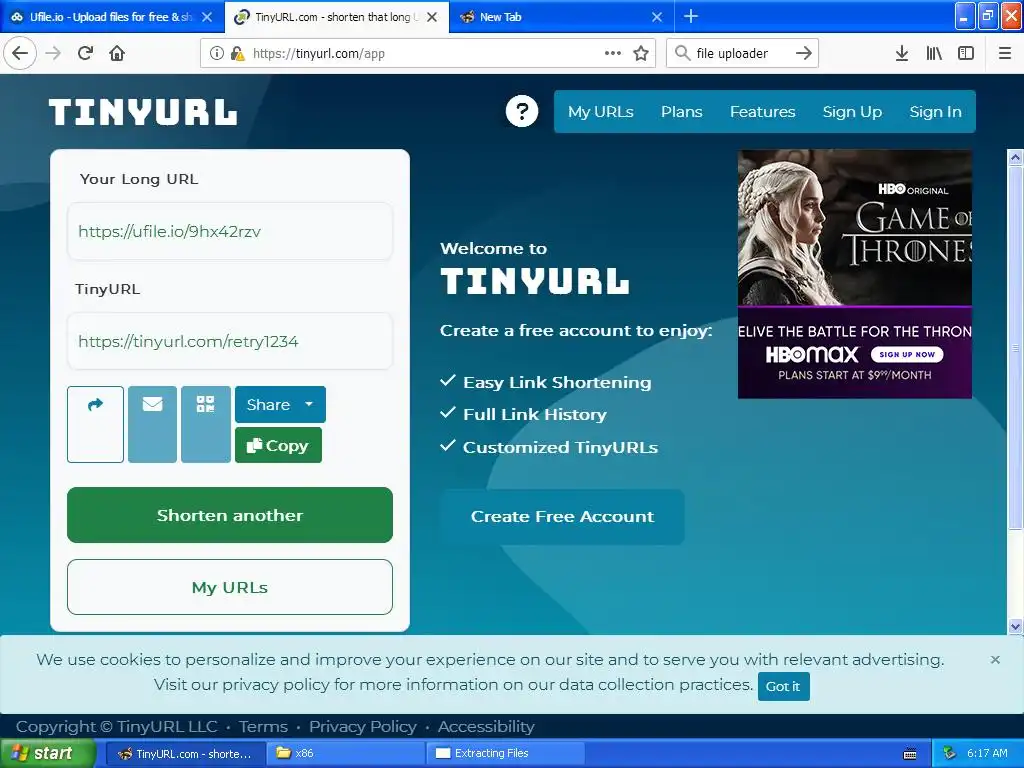This screenshot has height=768, width=1024.
Task: Open the Share dropdown
Action: (280, 405)
